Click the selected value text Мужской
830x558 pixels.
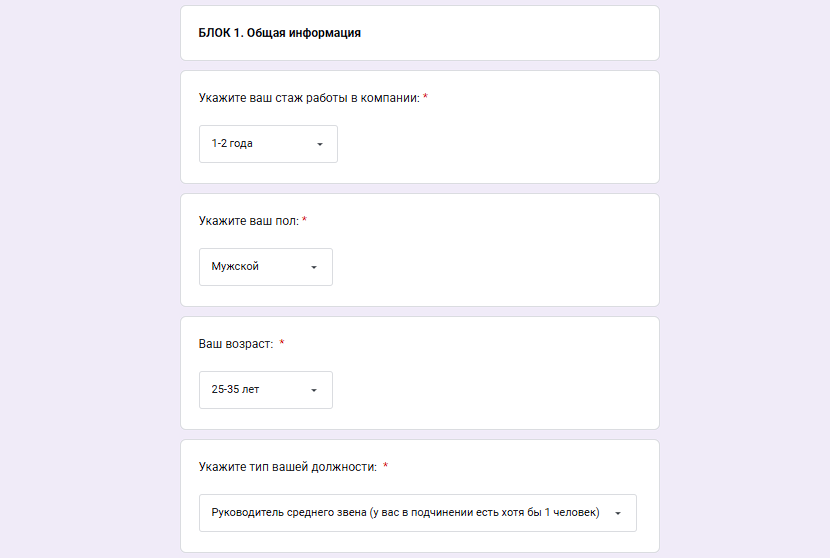[236, 267]
